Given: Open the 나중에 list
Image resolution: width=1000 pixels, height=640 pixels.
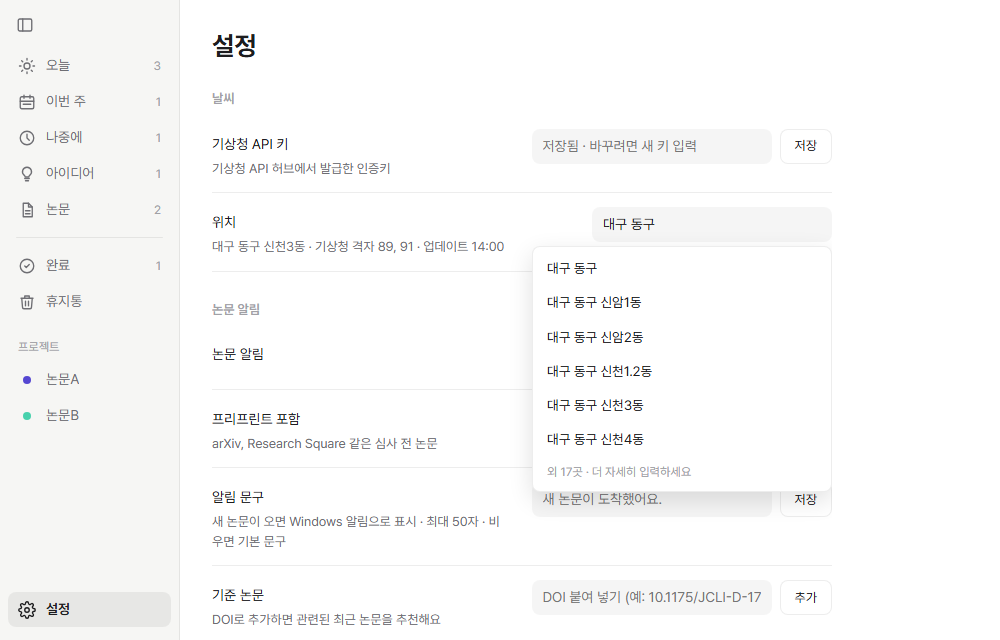Looking at the screenshot, I should pyautogui.click(x=89, y=138).
